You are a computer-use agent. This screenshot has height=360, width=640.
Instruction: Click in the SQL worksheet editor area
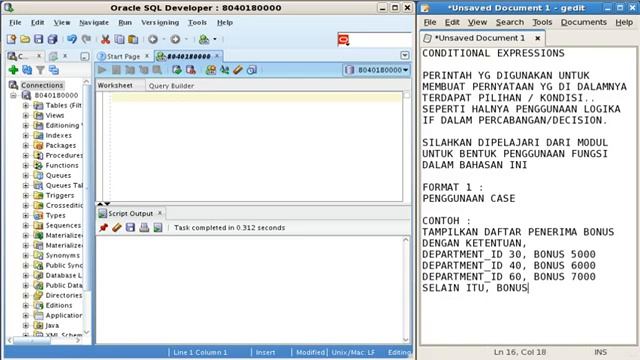(x=256, y=147)
